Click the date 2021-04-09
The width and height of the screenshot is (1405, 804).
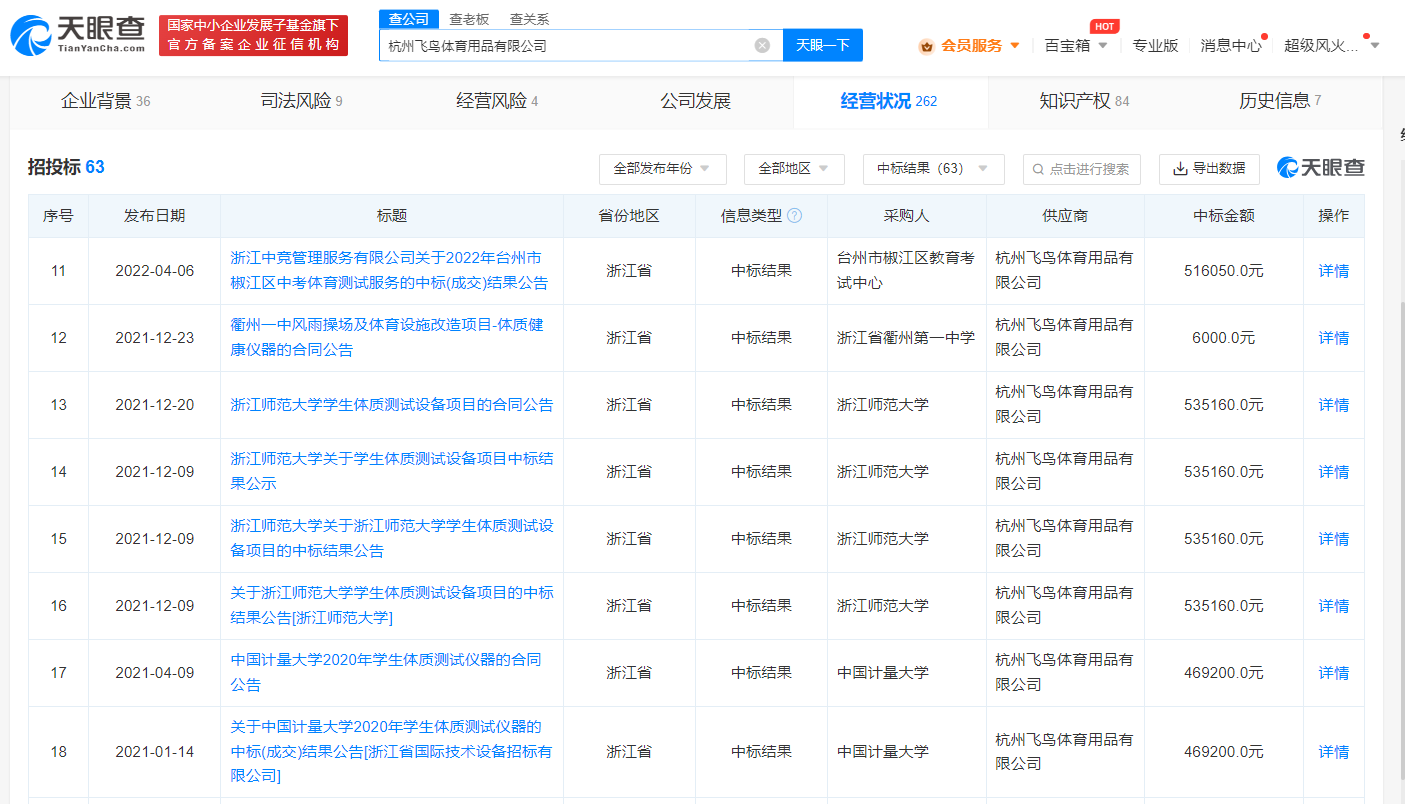pyautogui.click(x=154, y=673)
